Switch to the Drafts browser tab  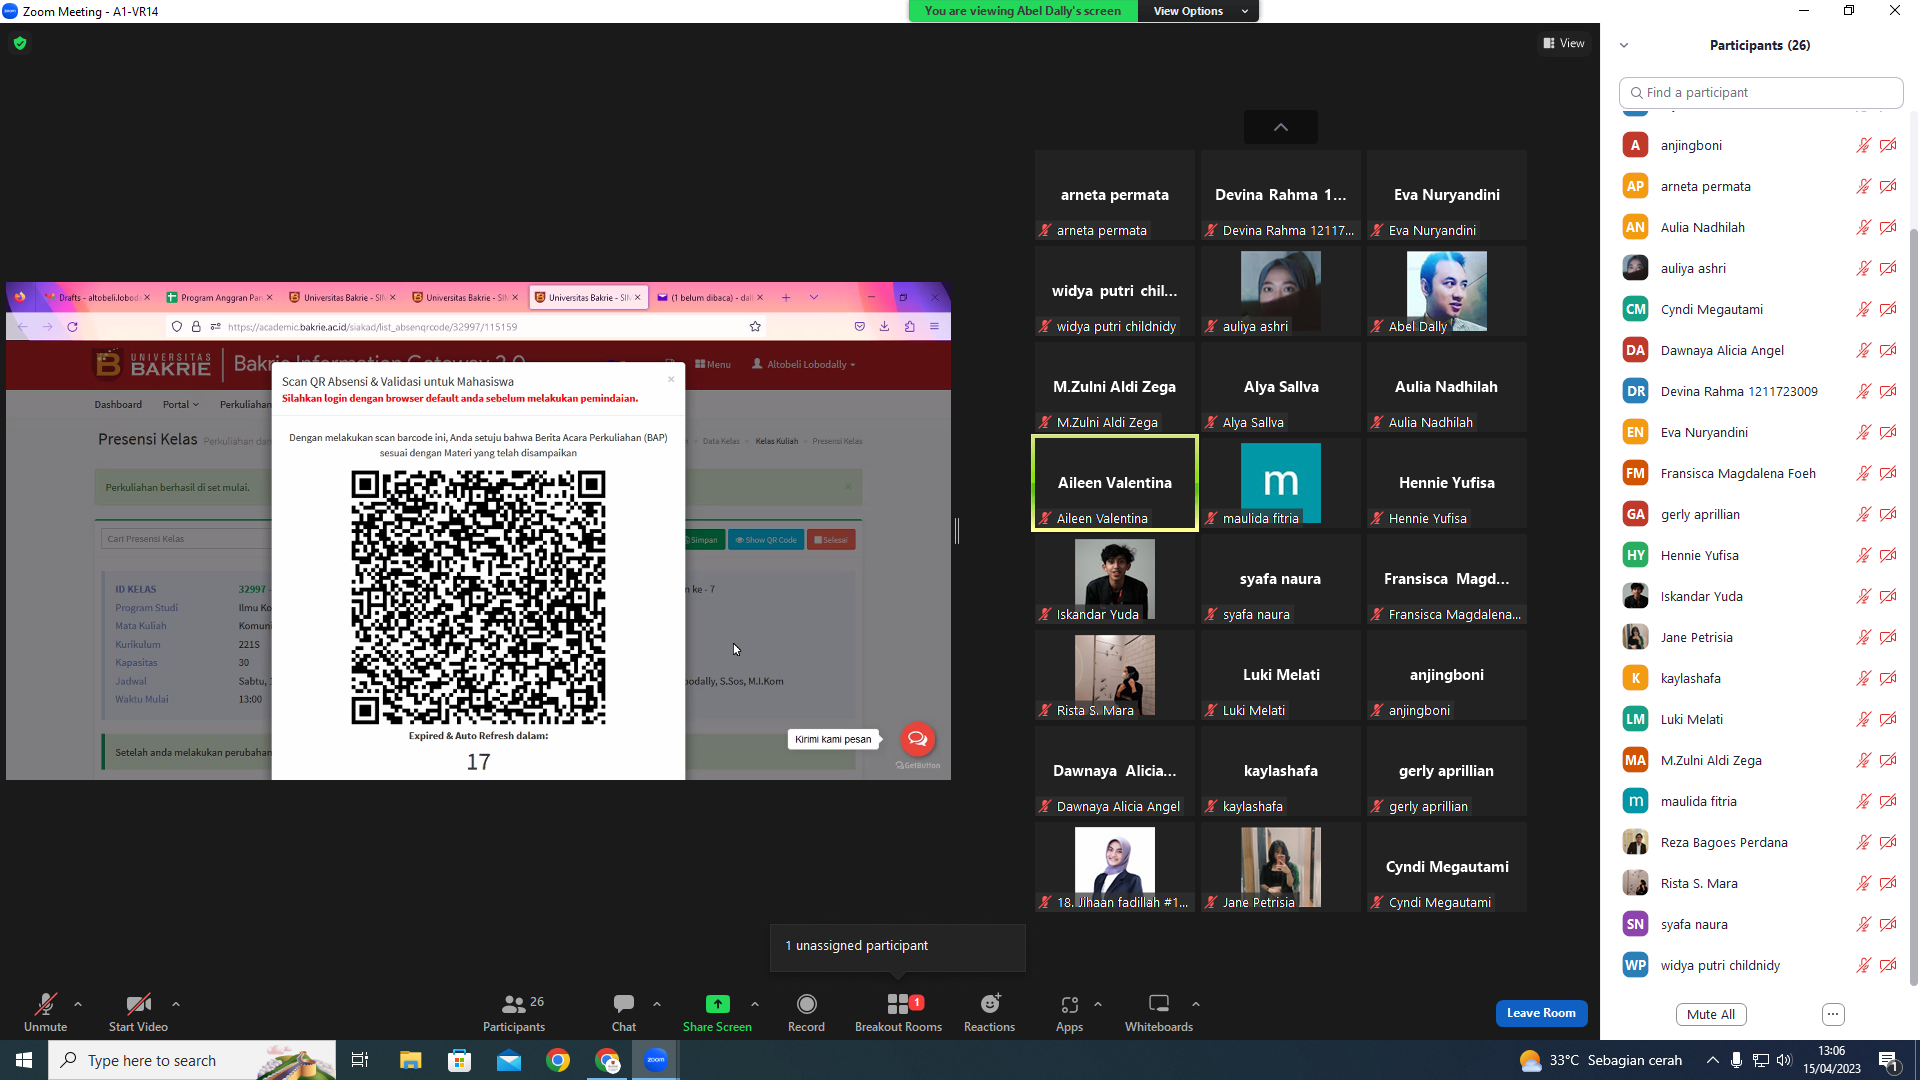click(x=97, y=297)
